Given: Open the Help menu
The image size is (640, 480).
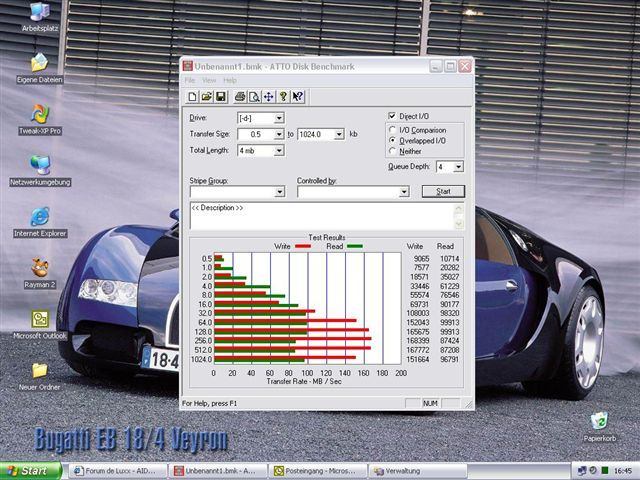Looking at the screenshot, I should point(230,80).
